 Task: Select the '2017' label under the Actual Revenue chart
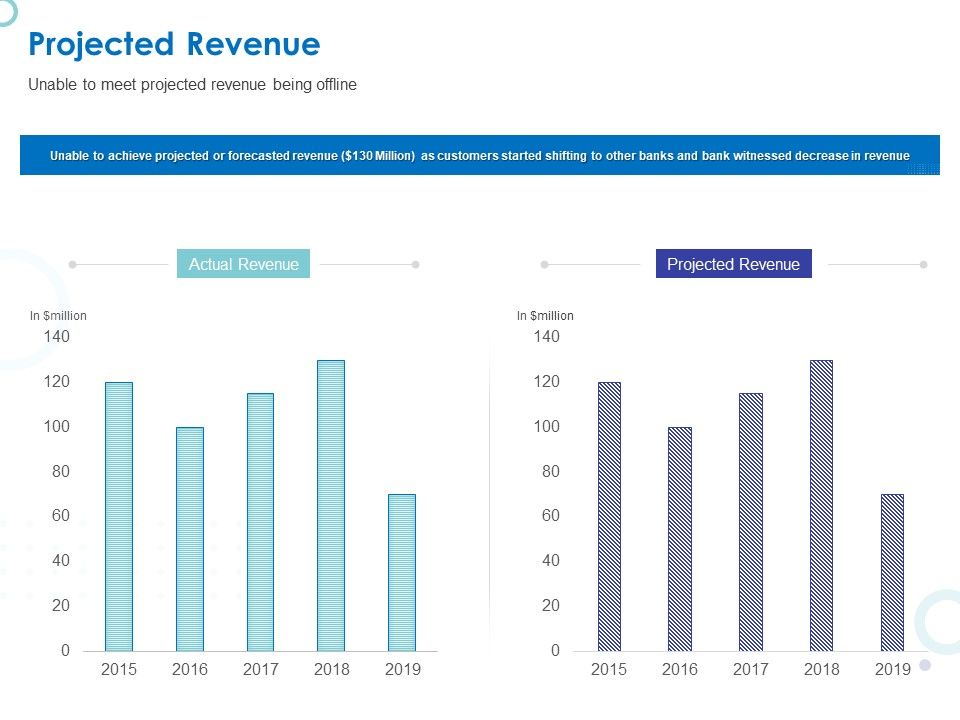261,669
